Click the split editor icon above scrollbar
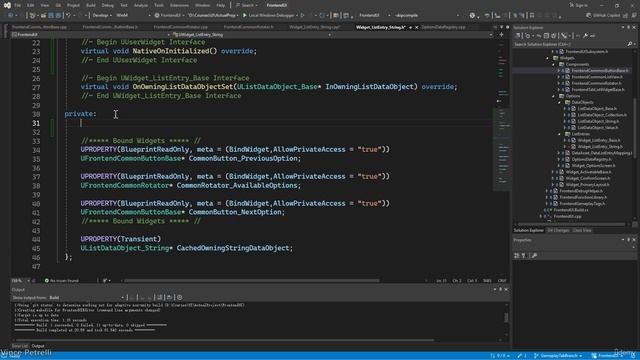Image resolution: width=640 pixels, height=360 pixels. coord(502,35)
